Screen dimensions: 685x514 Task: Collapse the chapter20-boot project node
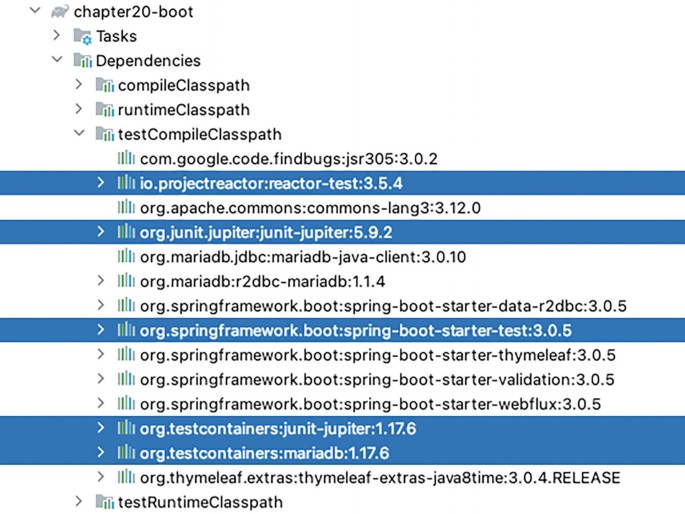point(36,12)
